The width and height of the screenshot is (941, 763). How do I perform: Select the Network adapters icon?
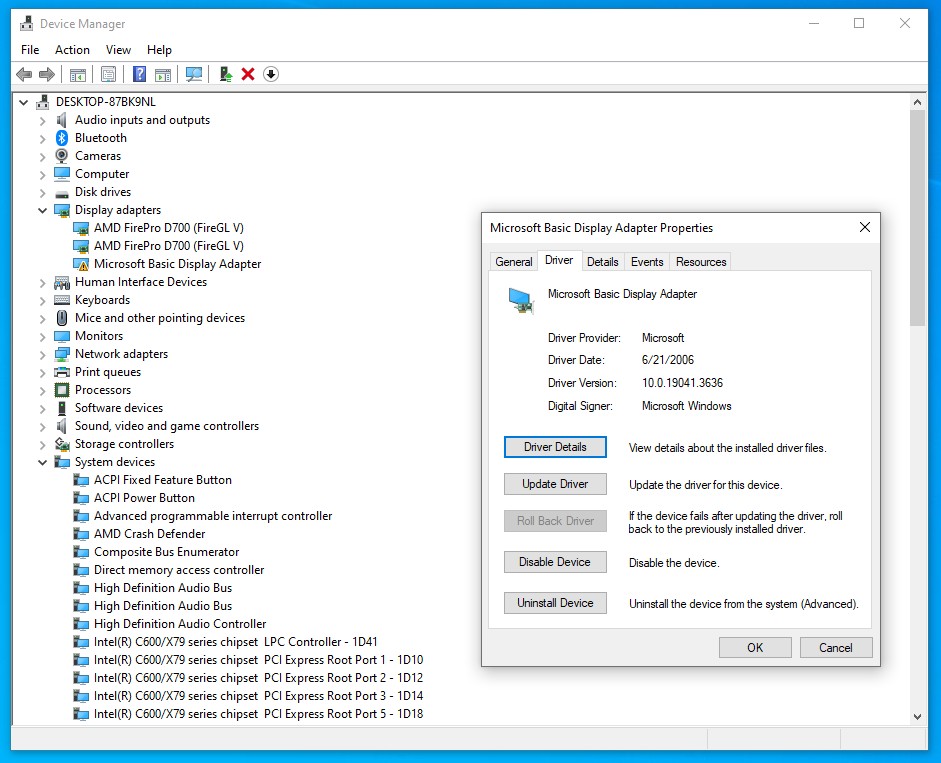[62, 354]
